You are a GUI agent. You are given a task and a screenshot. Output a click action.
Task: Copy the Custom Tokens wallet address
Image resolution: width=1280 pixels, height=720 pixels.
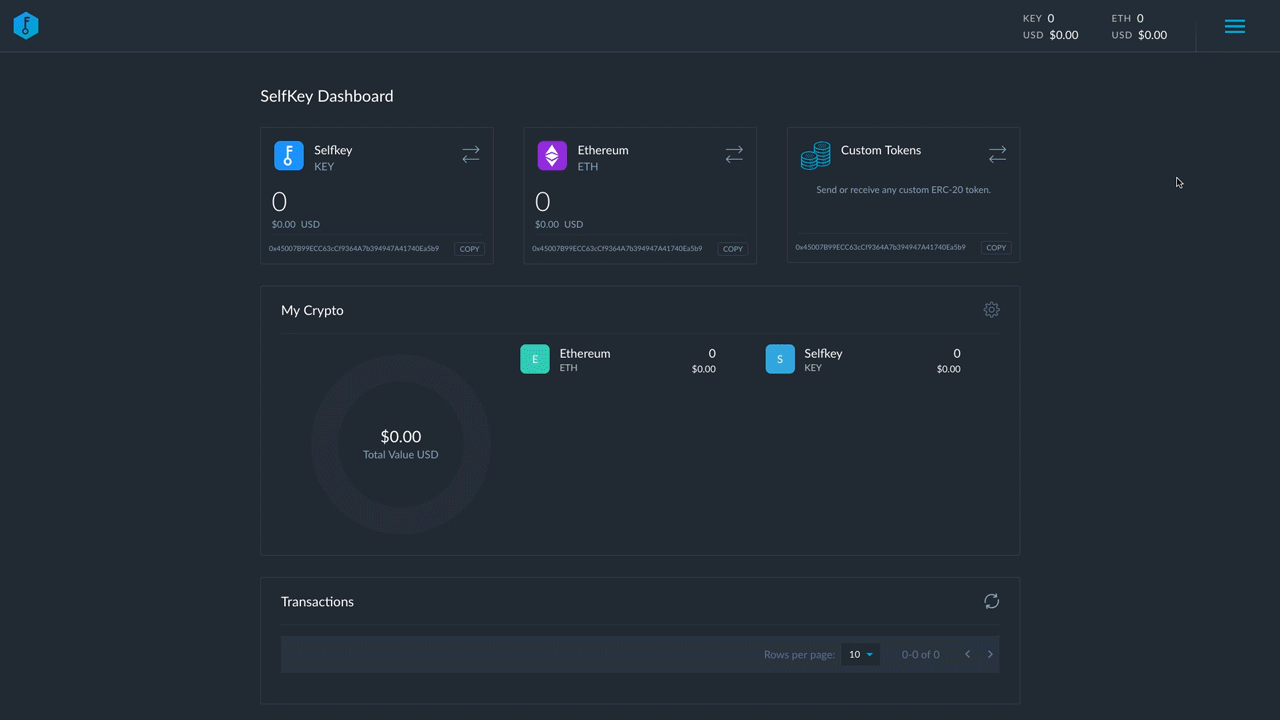click(x=996, y=248)
